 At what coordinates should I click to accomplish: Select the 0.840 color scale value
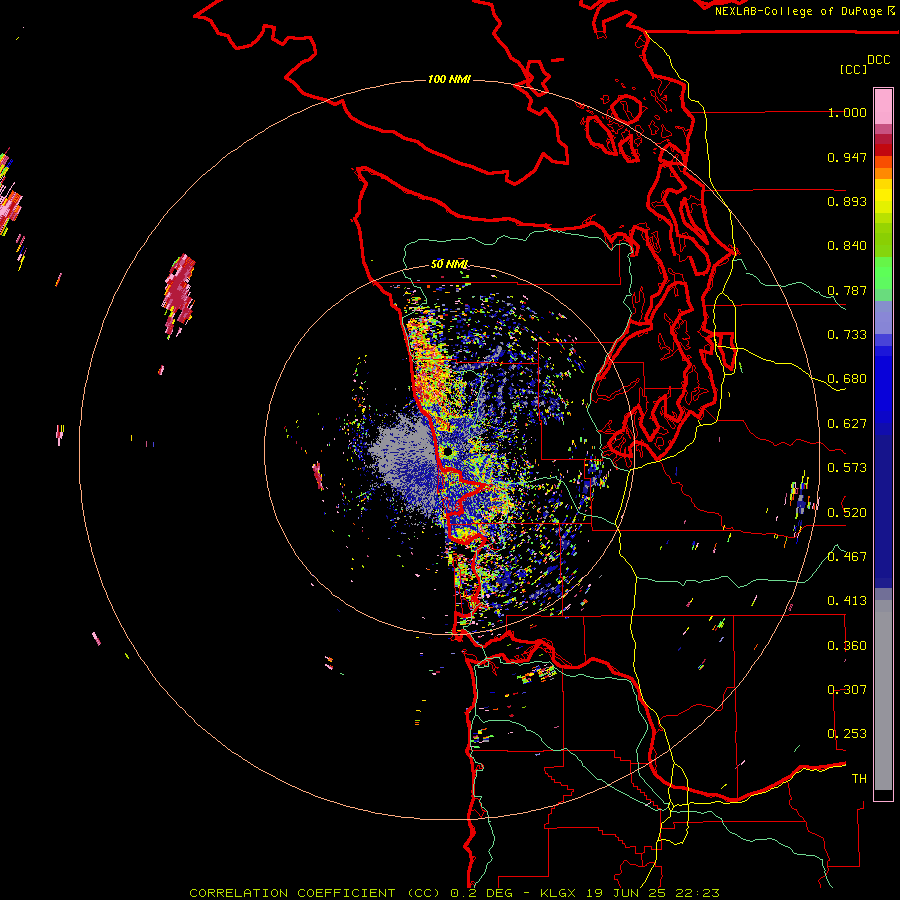coord(847,246)
